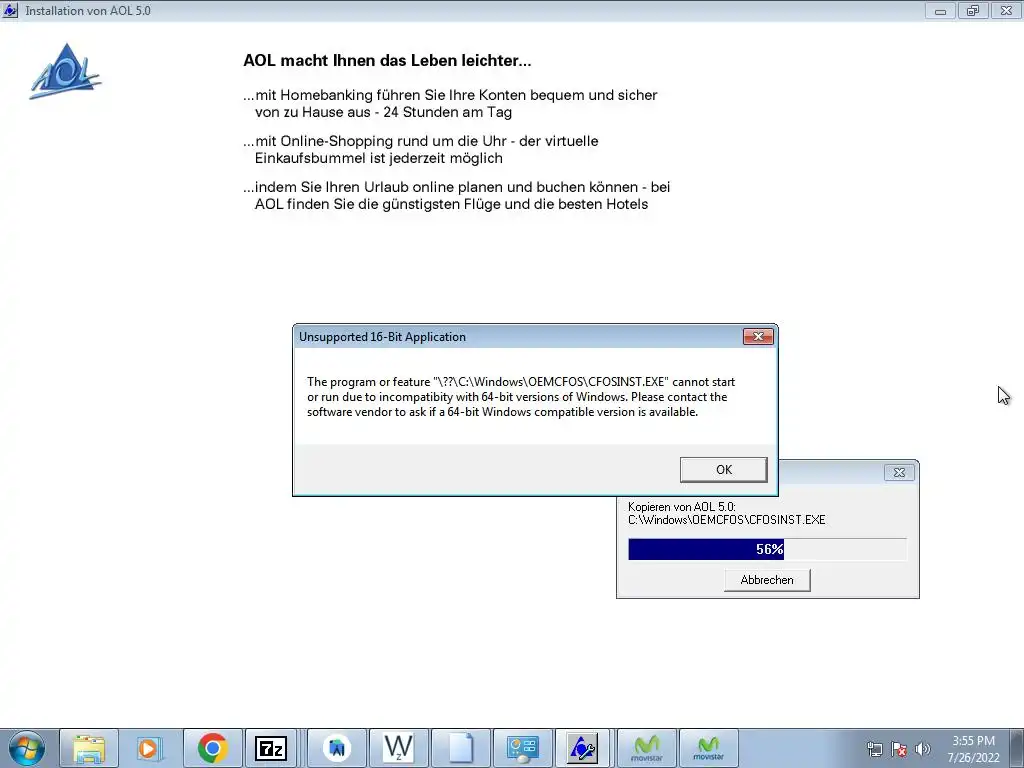Open the first movistar taskbar item
This screenshot has width=1024, height=768.
[647, 748]
